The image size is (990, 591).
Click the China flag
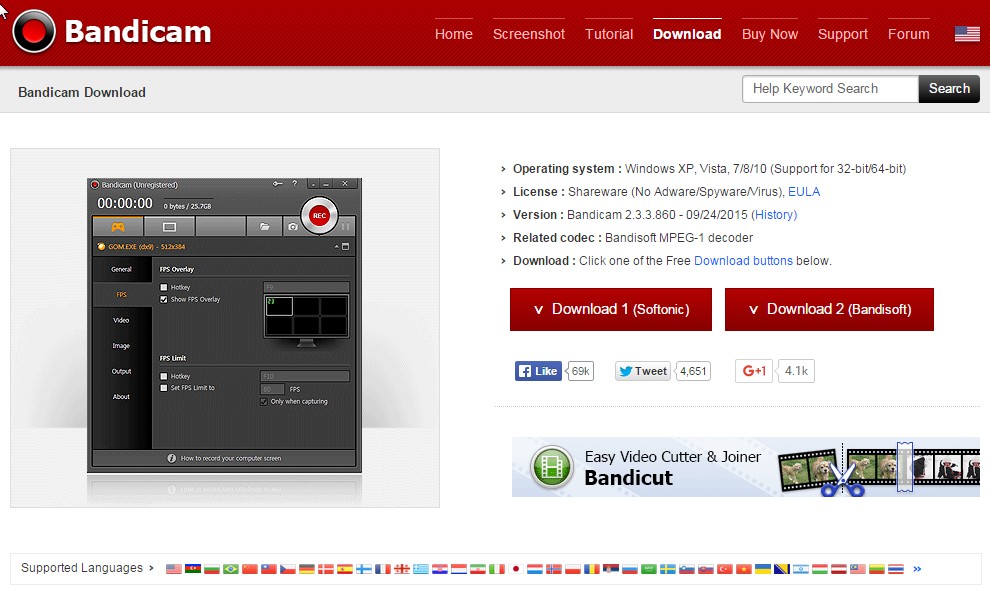[x=250, y=569]
